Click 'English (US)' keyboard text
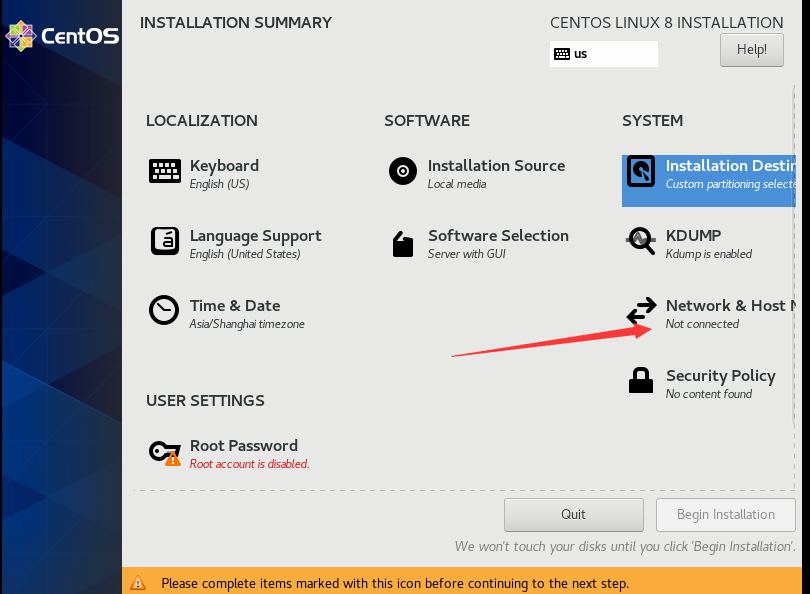810x594 pixels. 220,184
